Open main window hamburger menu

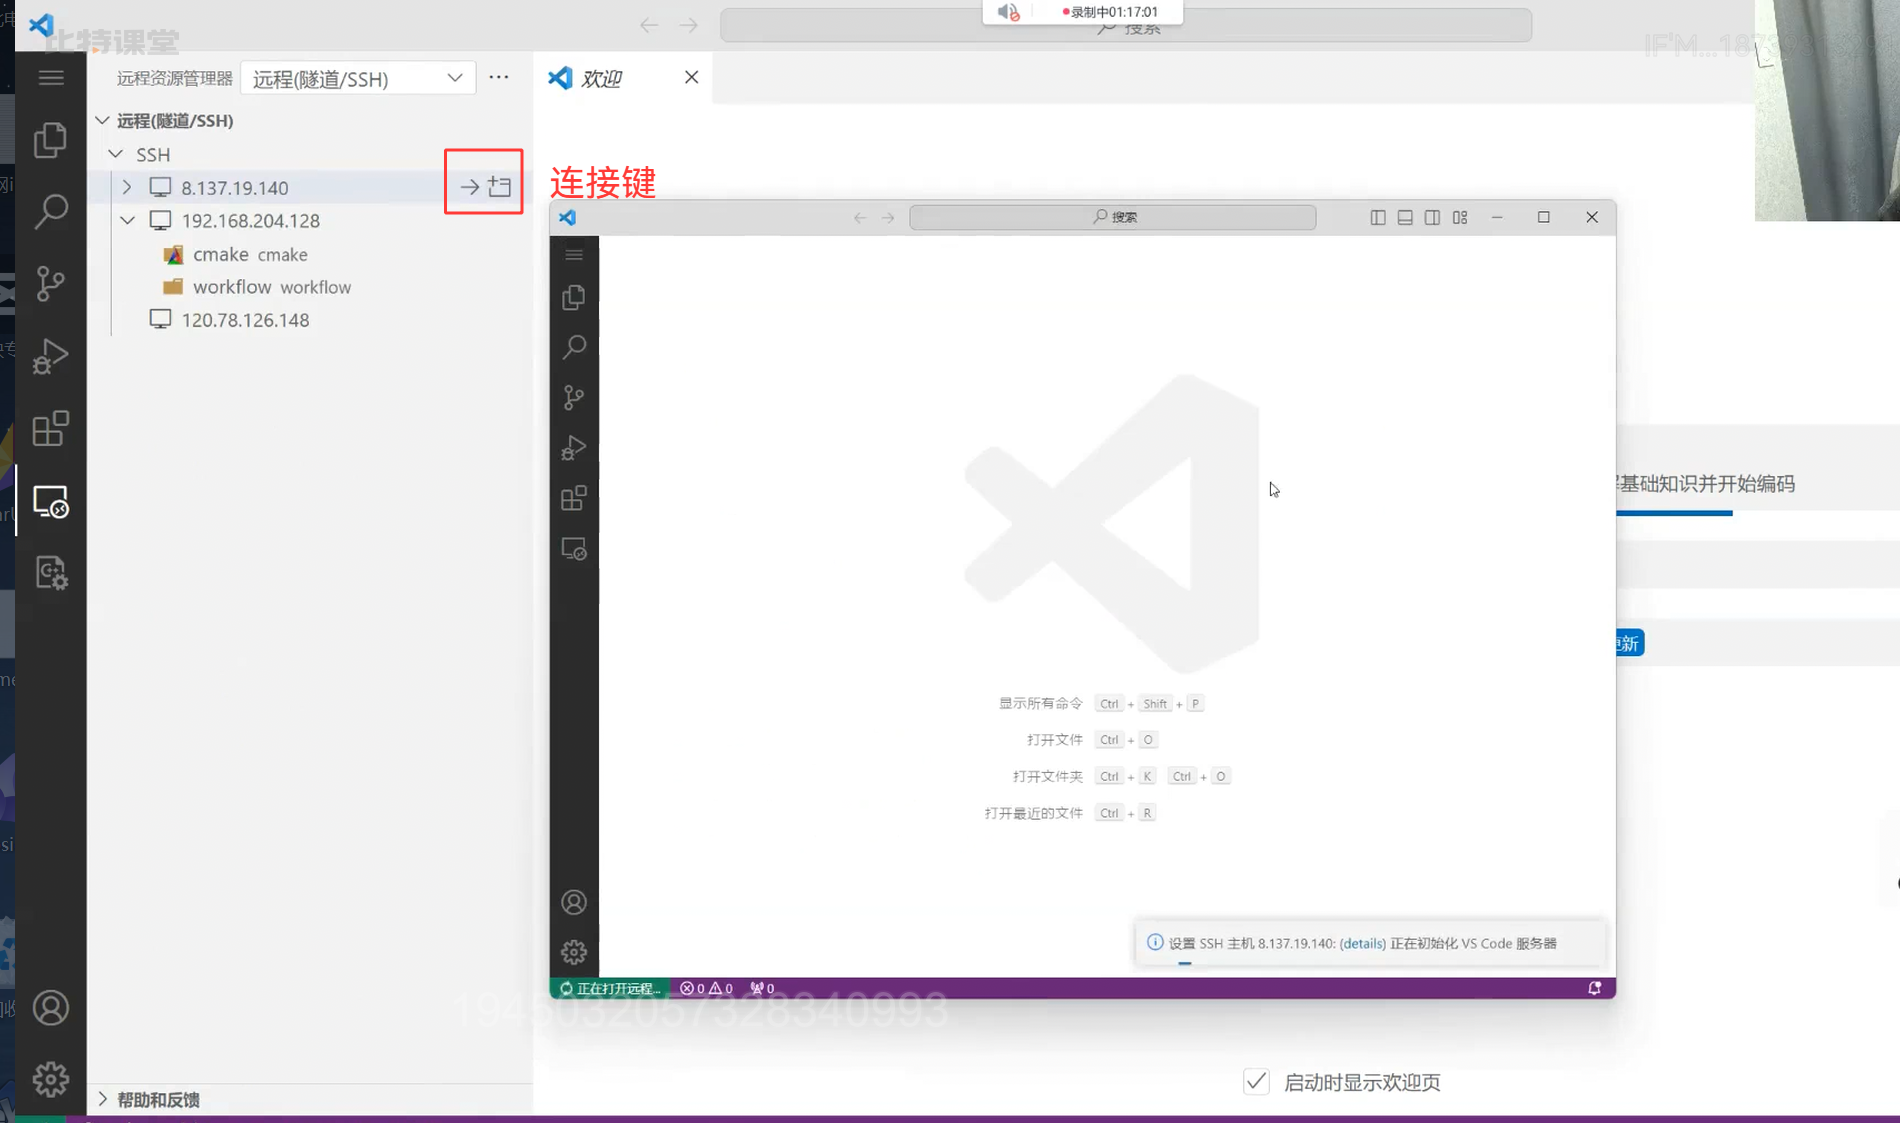click(51, 78)
